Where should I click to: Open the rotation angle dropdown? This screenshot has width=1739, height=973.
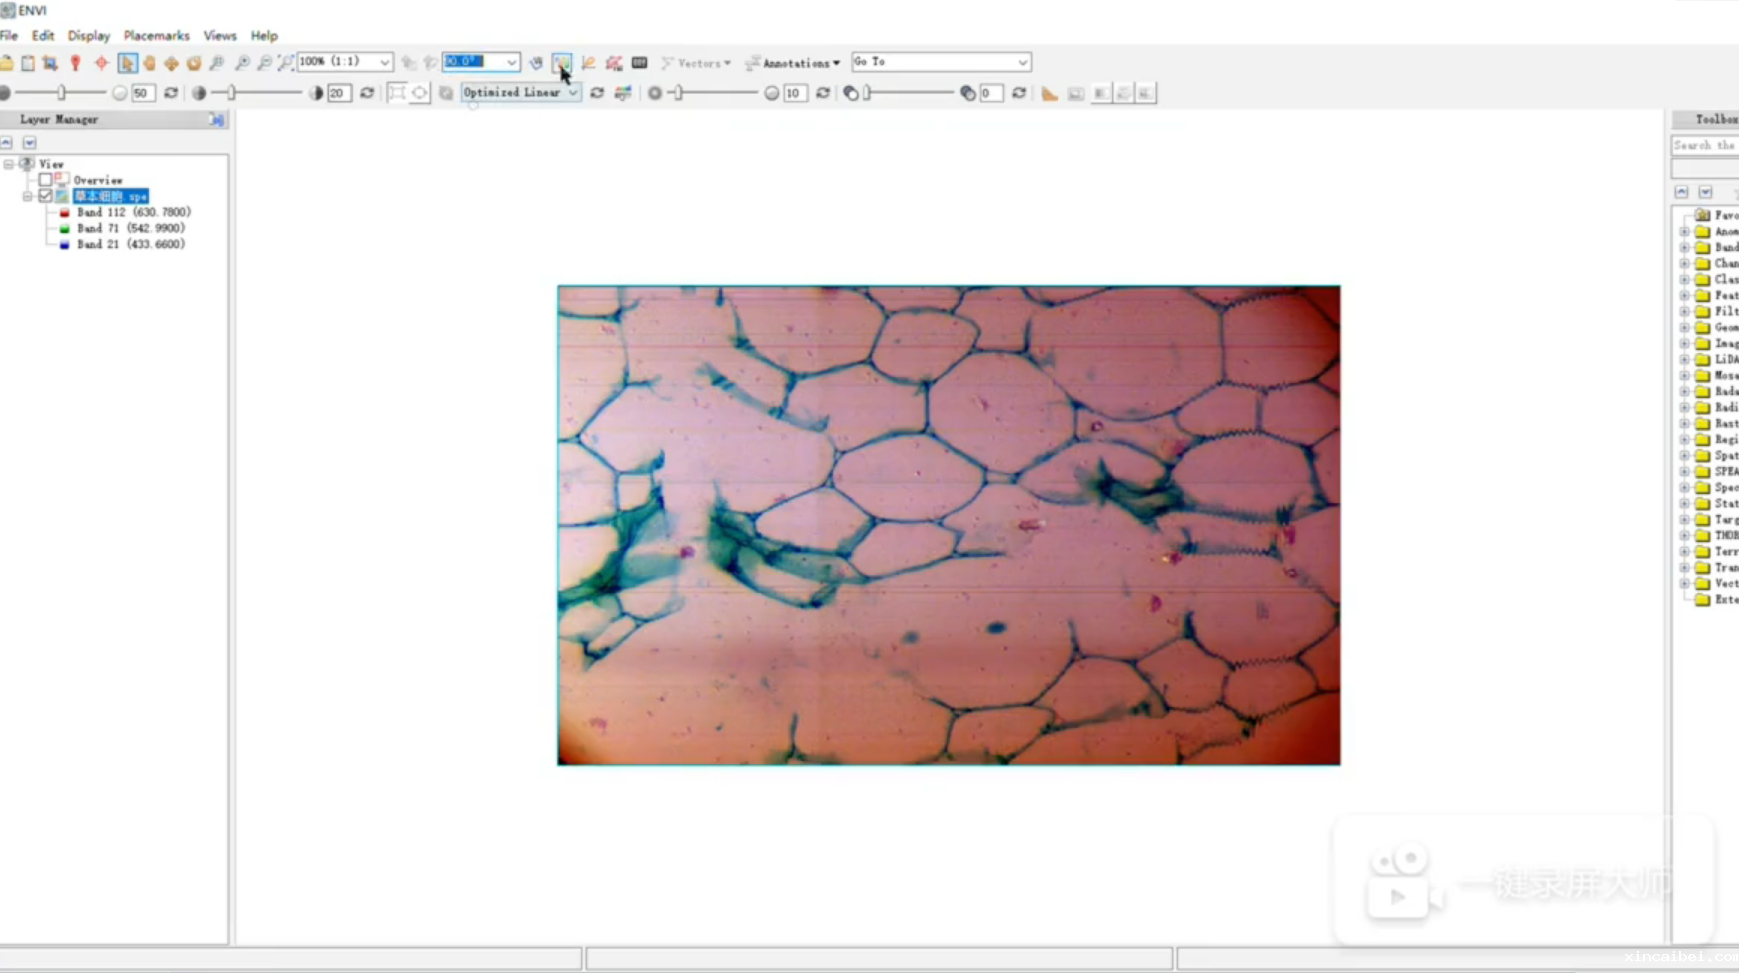point(511,62)
